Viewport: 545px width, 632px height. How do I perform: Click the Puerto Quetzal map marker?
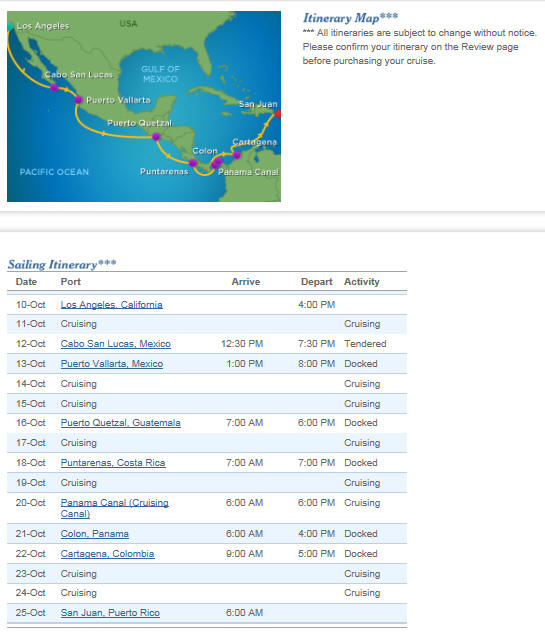point(156,137)
